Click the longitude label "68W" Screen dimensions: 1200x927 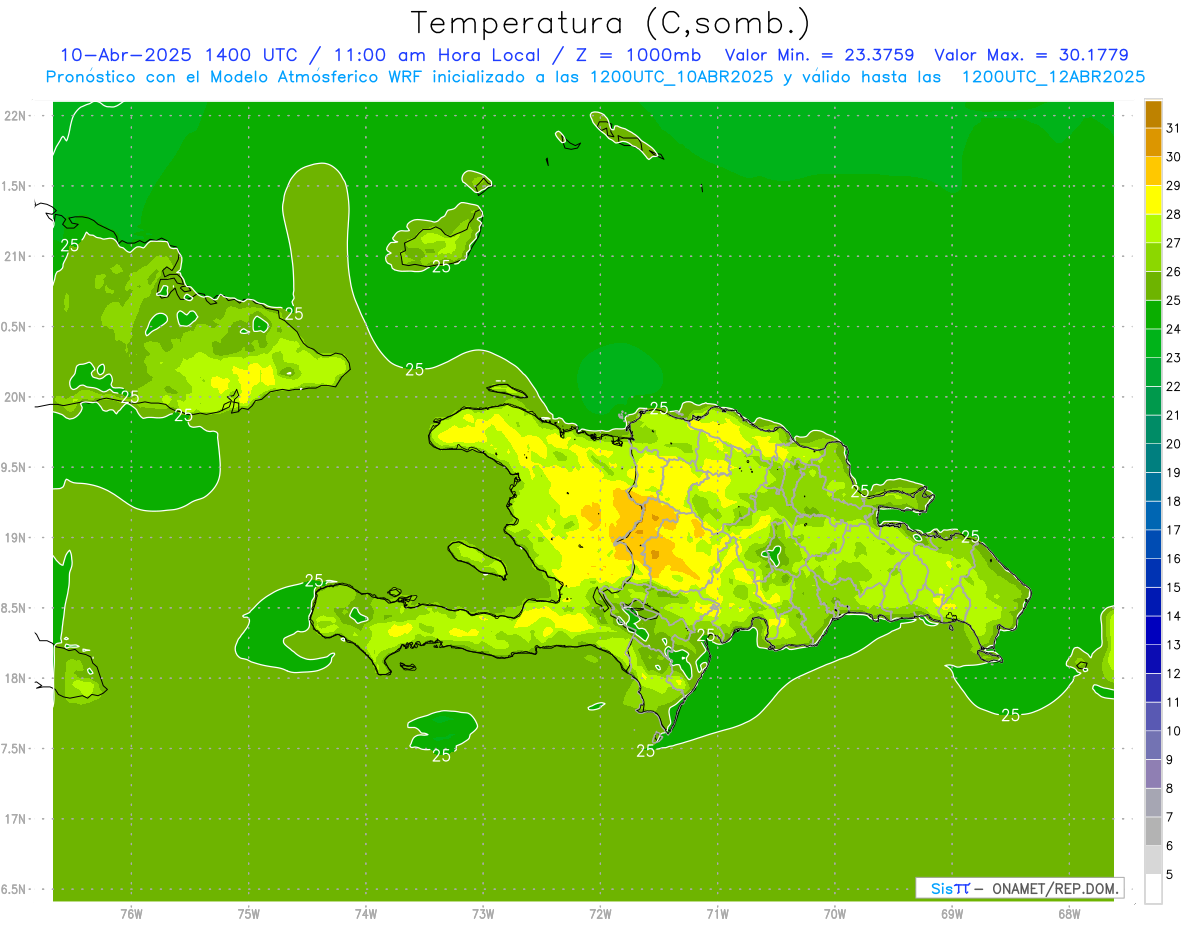pos(1069,914)
